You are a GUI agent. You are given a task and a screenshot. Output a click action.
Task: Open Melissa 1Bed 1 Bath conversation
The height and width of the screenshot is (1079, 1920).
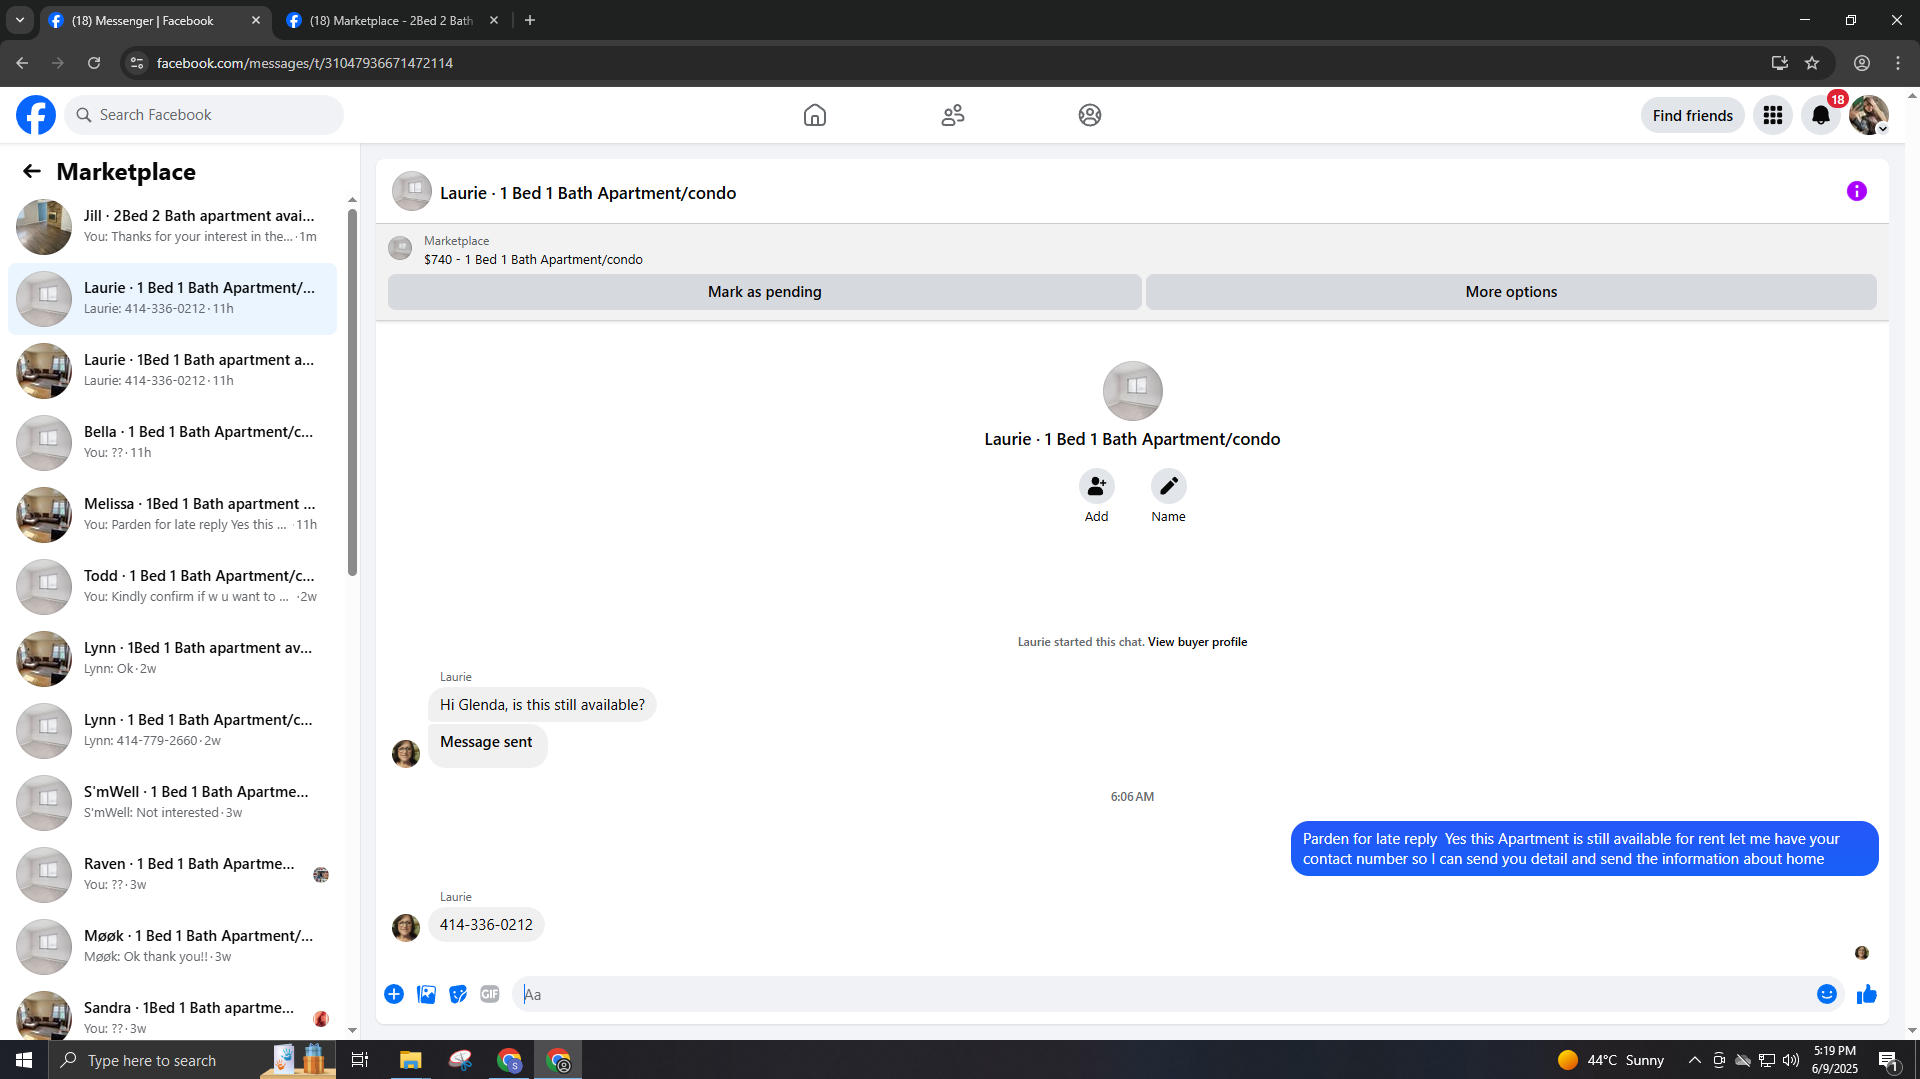coord(173,515)
